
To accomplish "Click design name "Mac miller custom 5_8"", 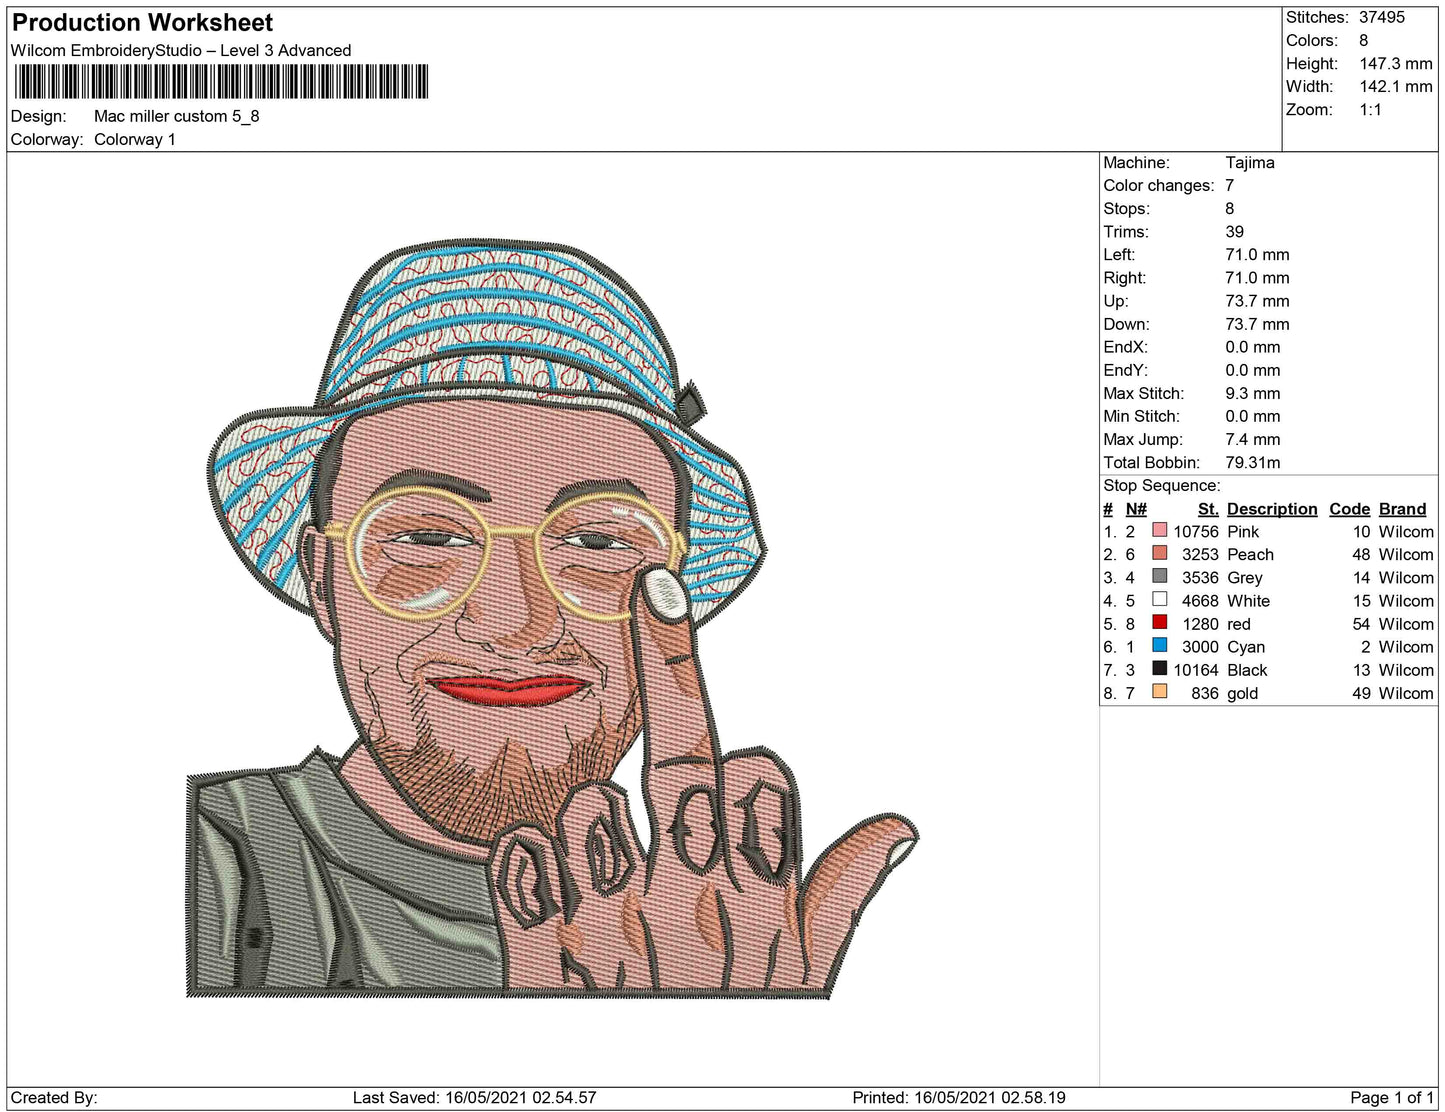I will (177, 116).
